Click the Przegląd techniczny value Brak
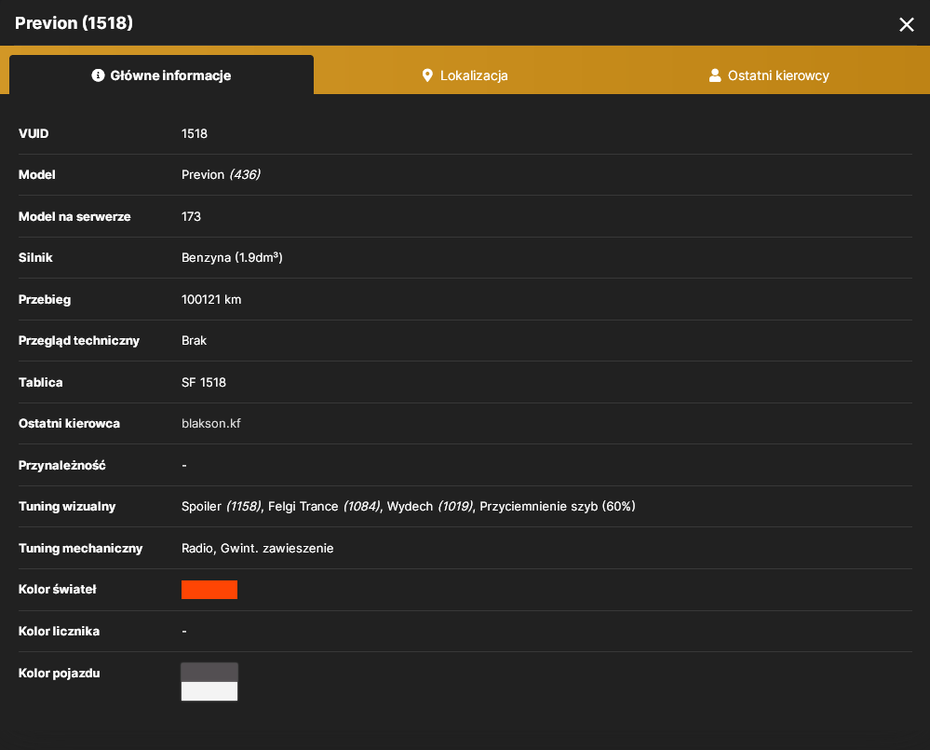Viewport: 930px width, 750px height. (194, 340)
